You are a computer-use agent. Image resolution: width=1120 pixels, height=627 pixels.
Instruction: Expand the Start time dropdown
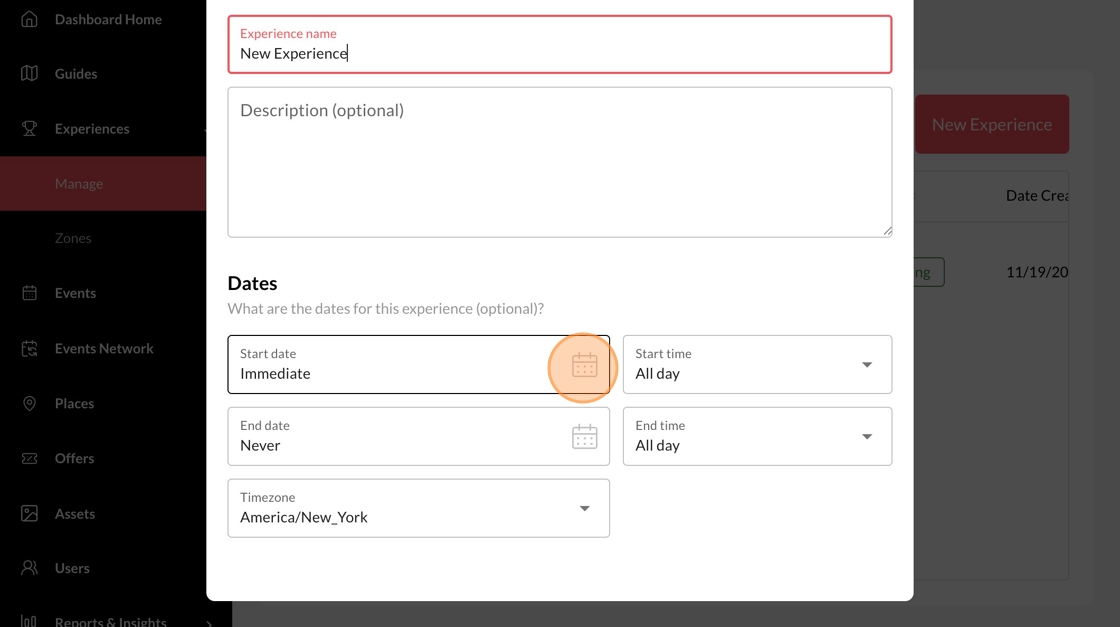coord(866,365)
